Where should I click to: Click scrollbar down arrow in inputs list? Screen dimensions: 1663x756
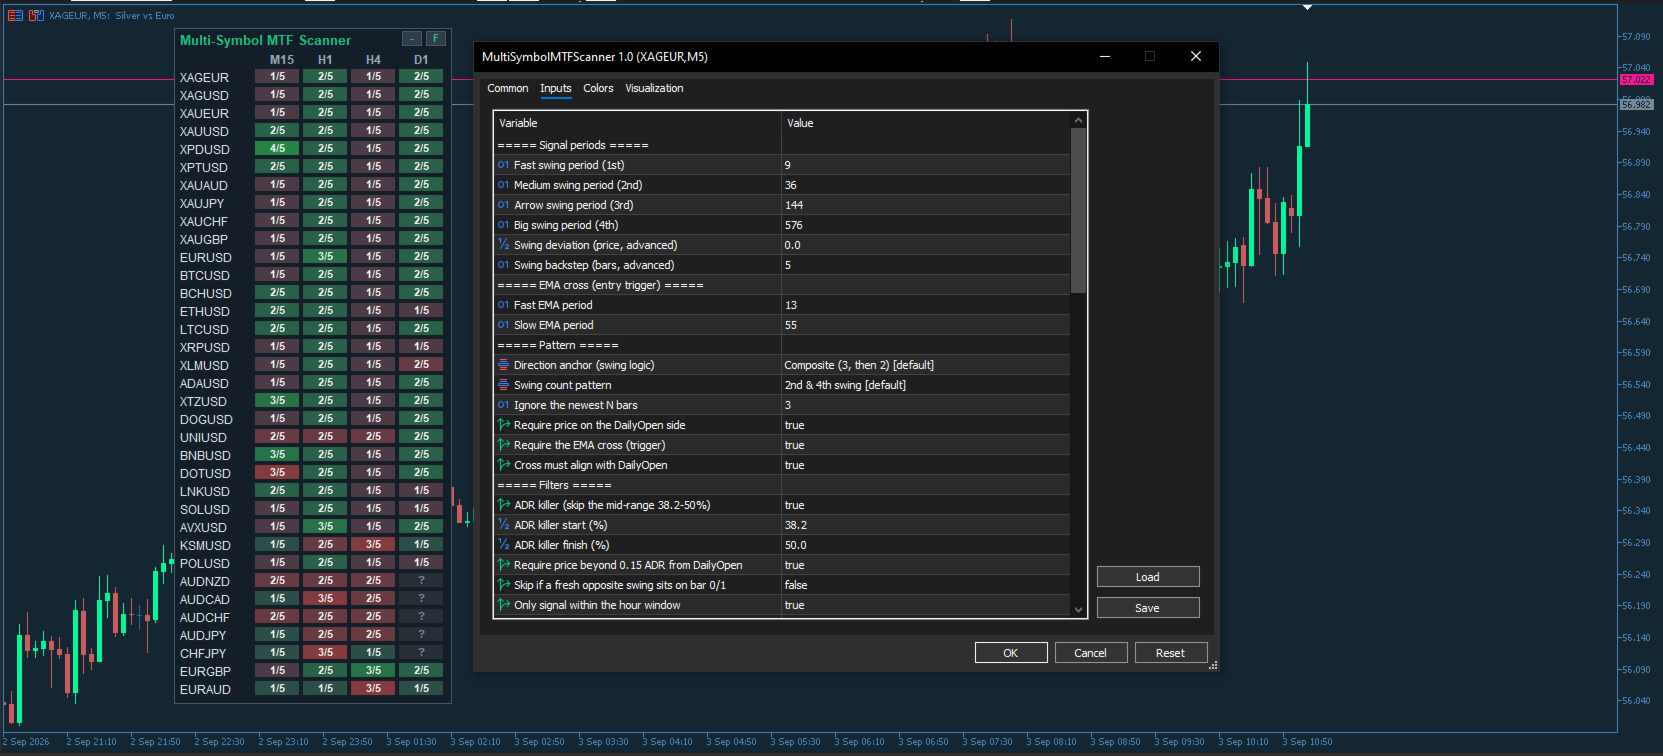[x=1078, y=609]
